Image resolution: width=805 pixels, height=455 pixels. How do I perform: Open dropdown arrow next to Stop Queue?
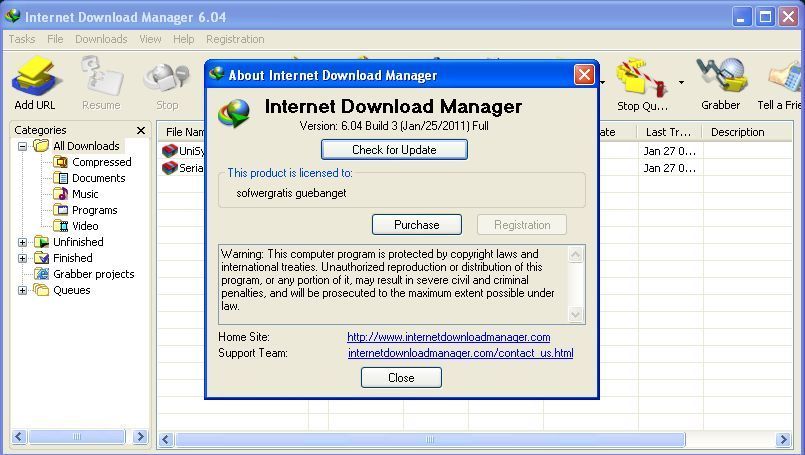click(681, 82)
